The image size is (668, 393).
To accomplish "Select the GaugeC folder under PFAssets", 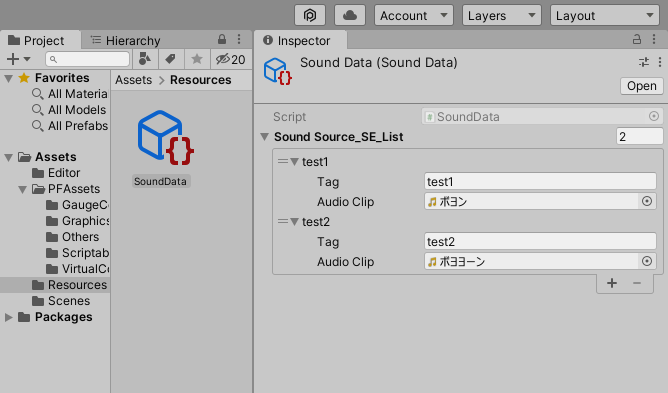I will click(77, 205).
